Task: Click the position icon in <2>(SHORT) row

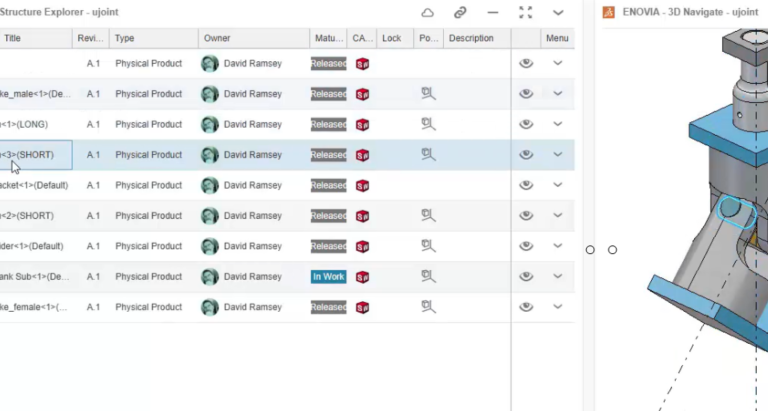Action: click(x=429, y=215)
